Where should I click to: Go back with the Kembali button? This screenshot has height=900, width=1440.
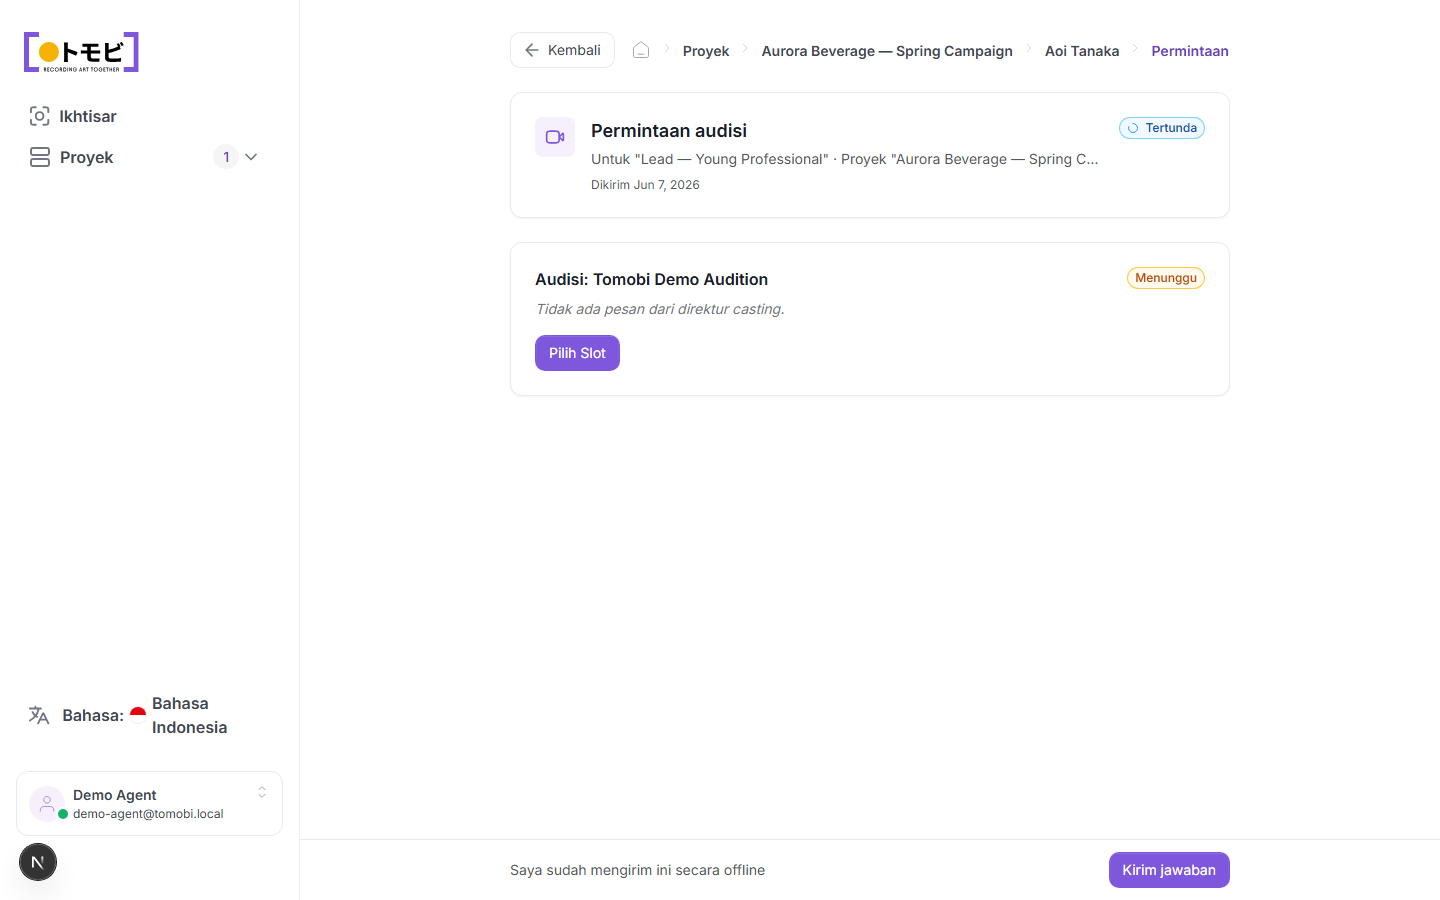(x=562, y=50)
